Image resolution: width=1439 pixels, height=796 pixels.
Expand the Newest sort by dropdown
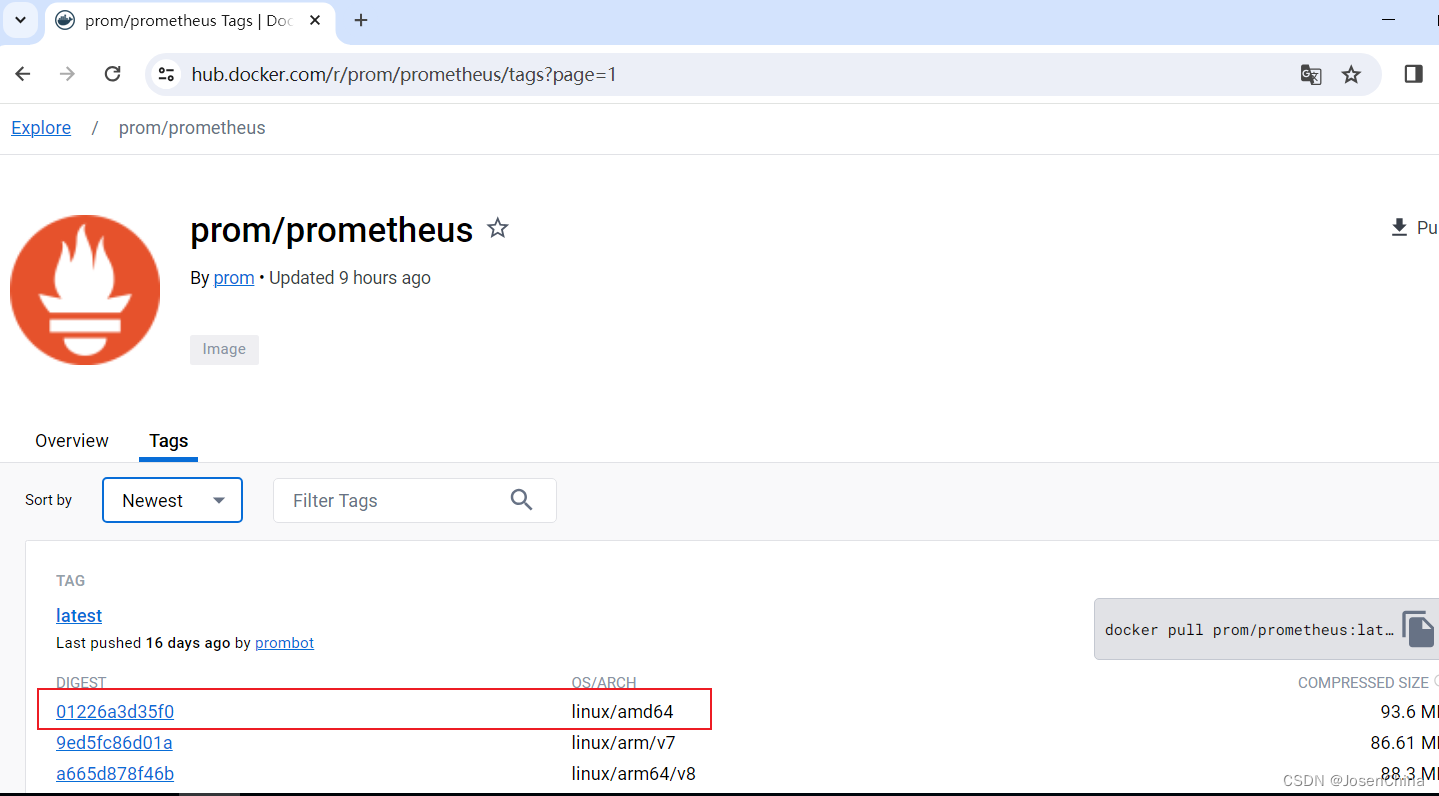172,500
